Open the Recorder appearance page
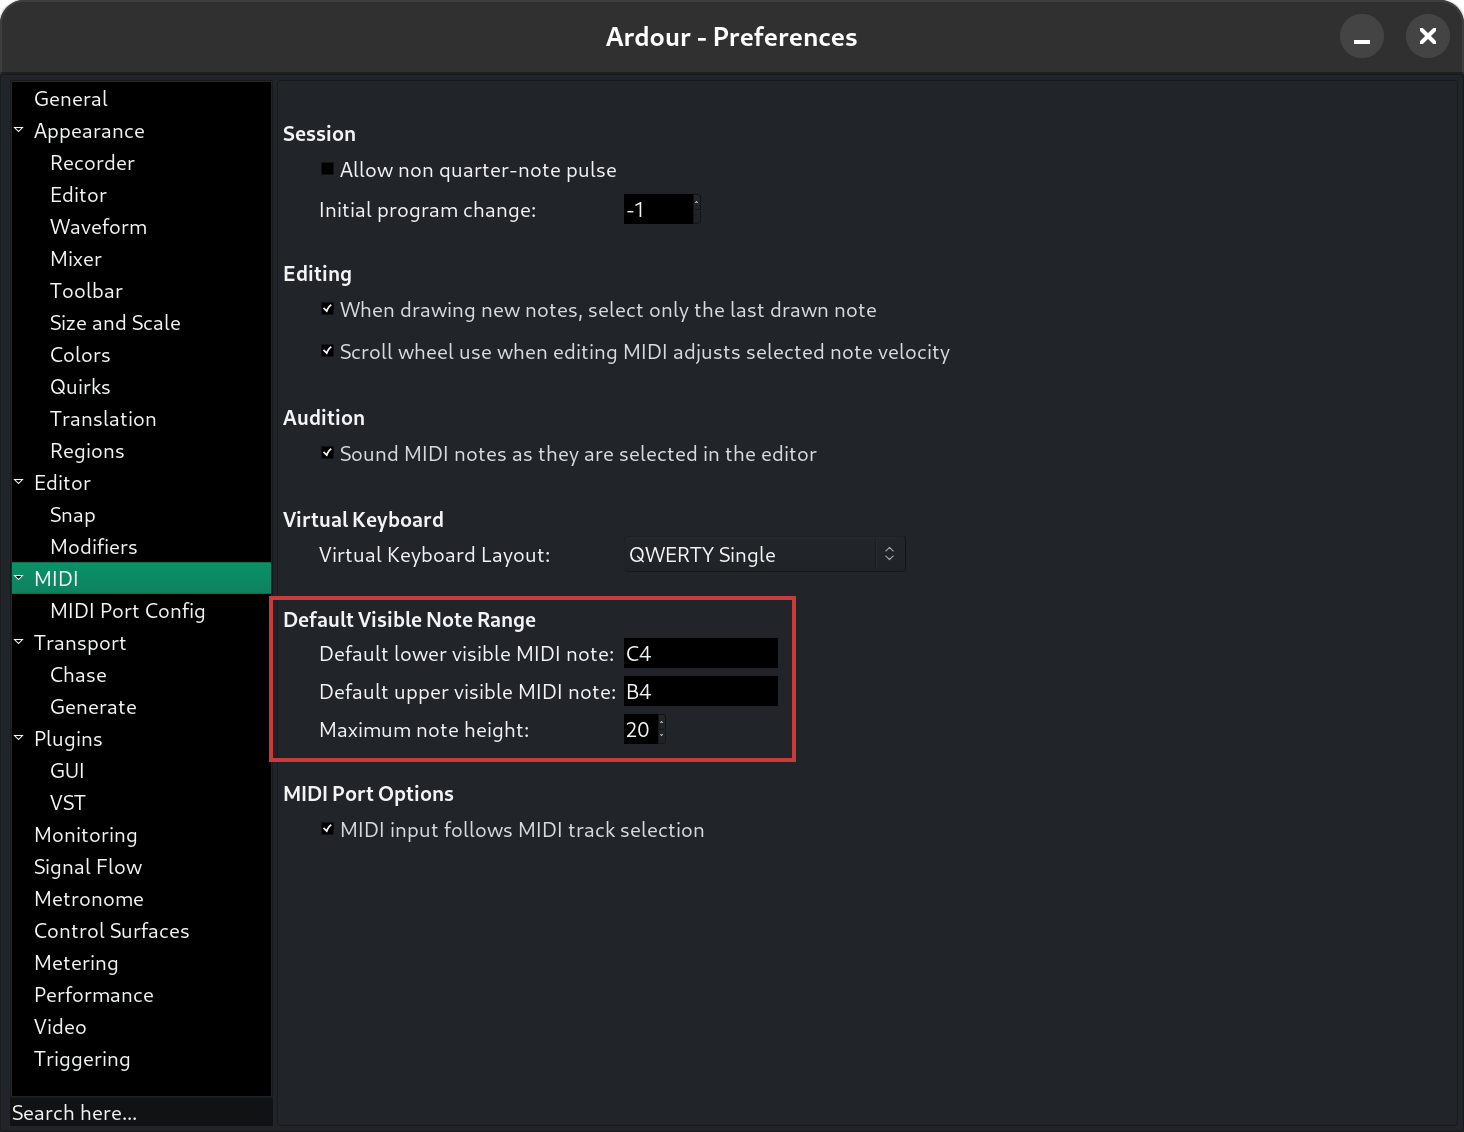Viewport: 1464px width, 1132px height. 92,162
